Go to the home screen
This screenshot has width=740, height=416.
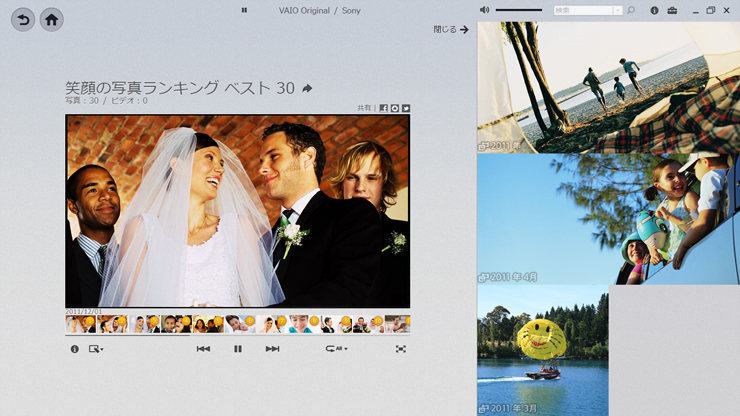click(51, 19)
